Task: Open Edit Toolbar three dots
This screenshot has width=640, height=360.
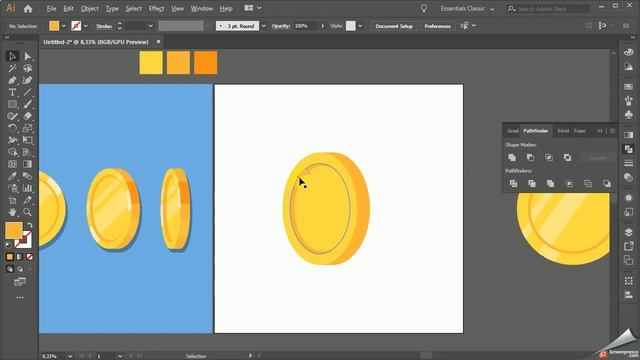Action: point(20,298)
